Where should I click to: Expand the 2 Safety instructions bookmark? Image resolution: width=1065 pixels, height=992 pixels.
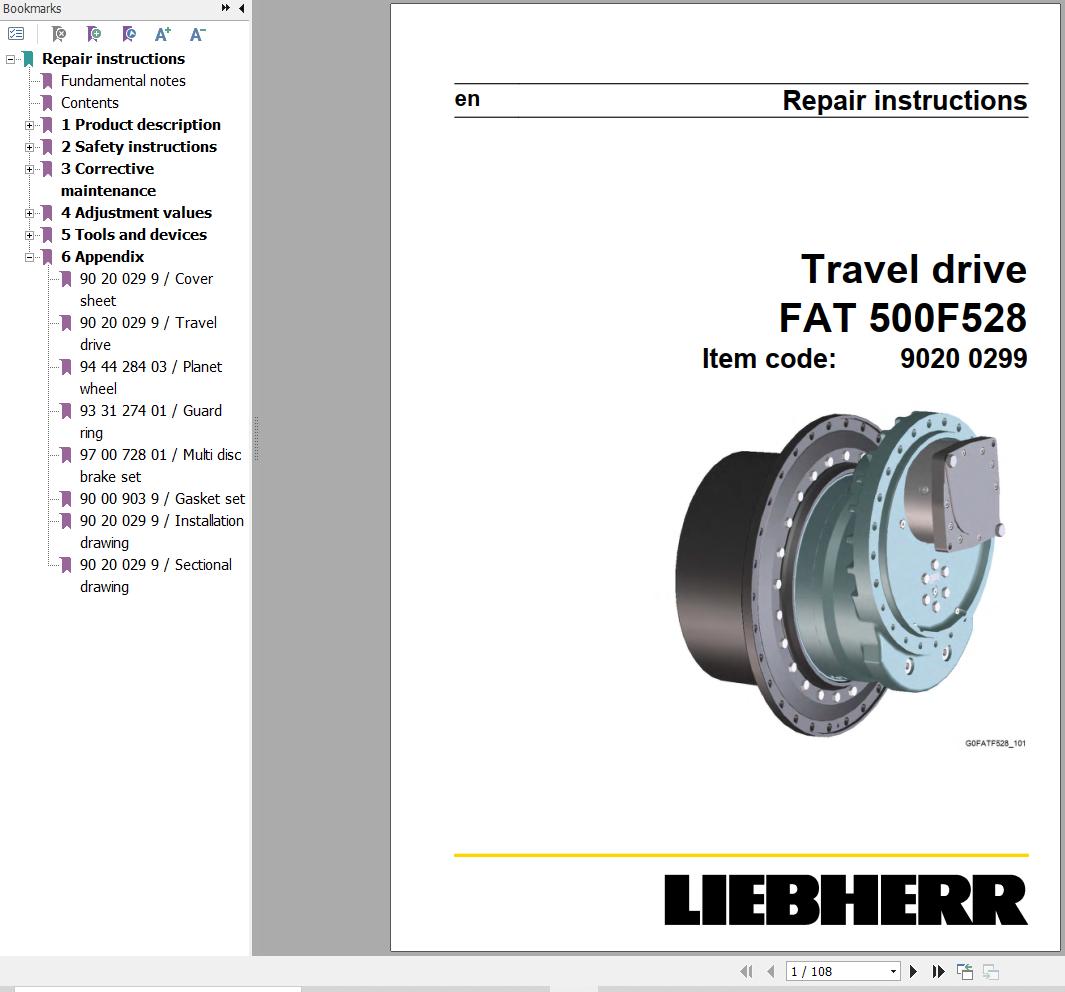(x=29, y=147)
